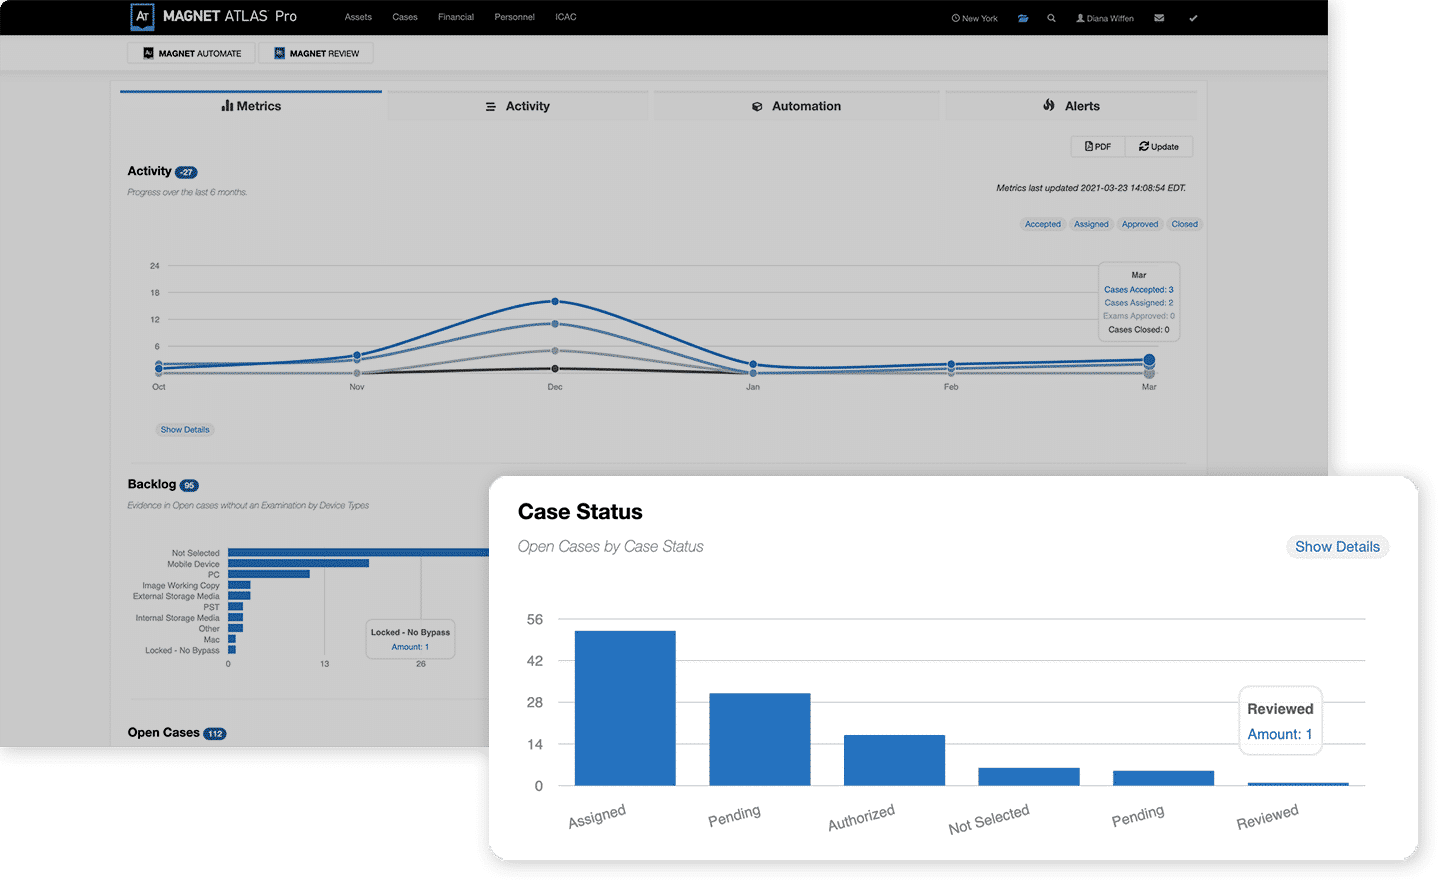The image size is (1438, 880).
Task: Open the New York time zone indicator
Action: (974, 18)
